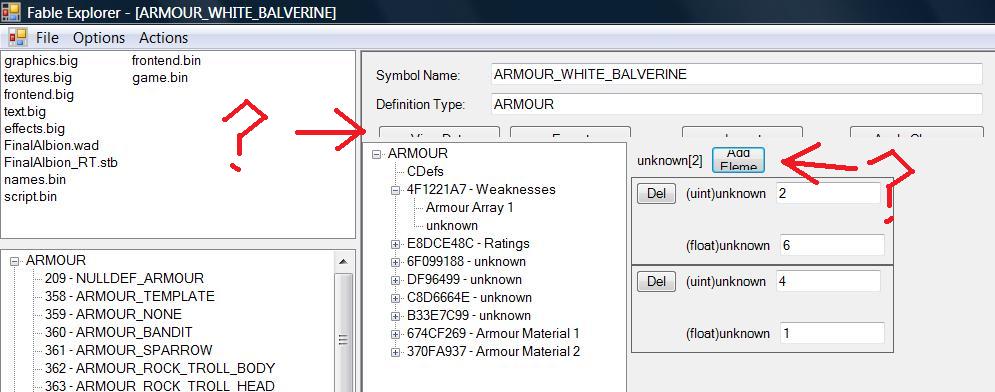Open the File menu
This screenshot has height=392, width=995.
(48, 37)
